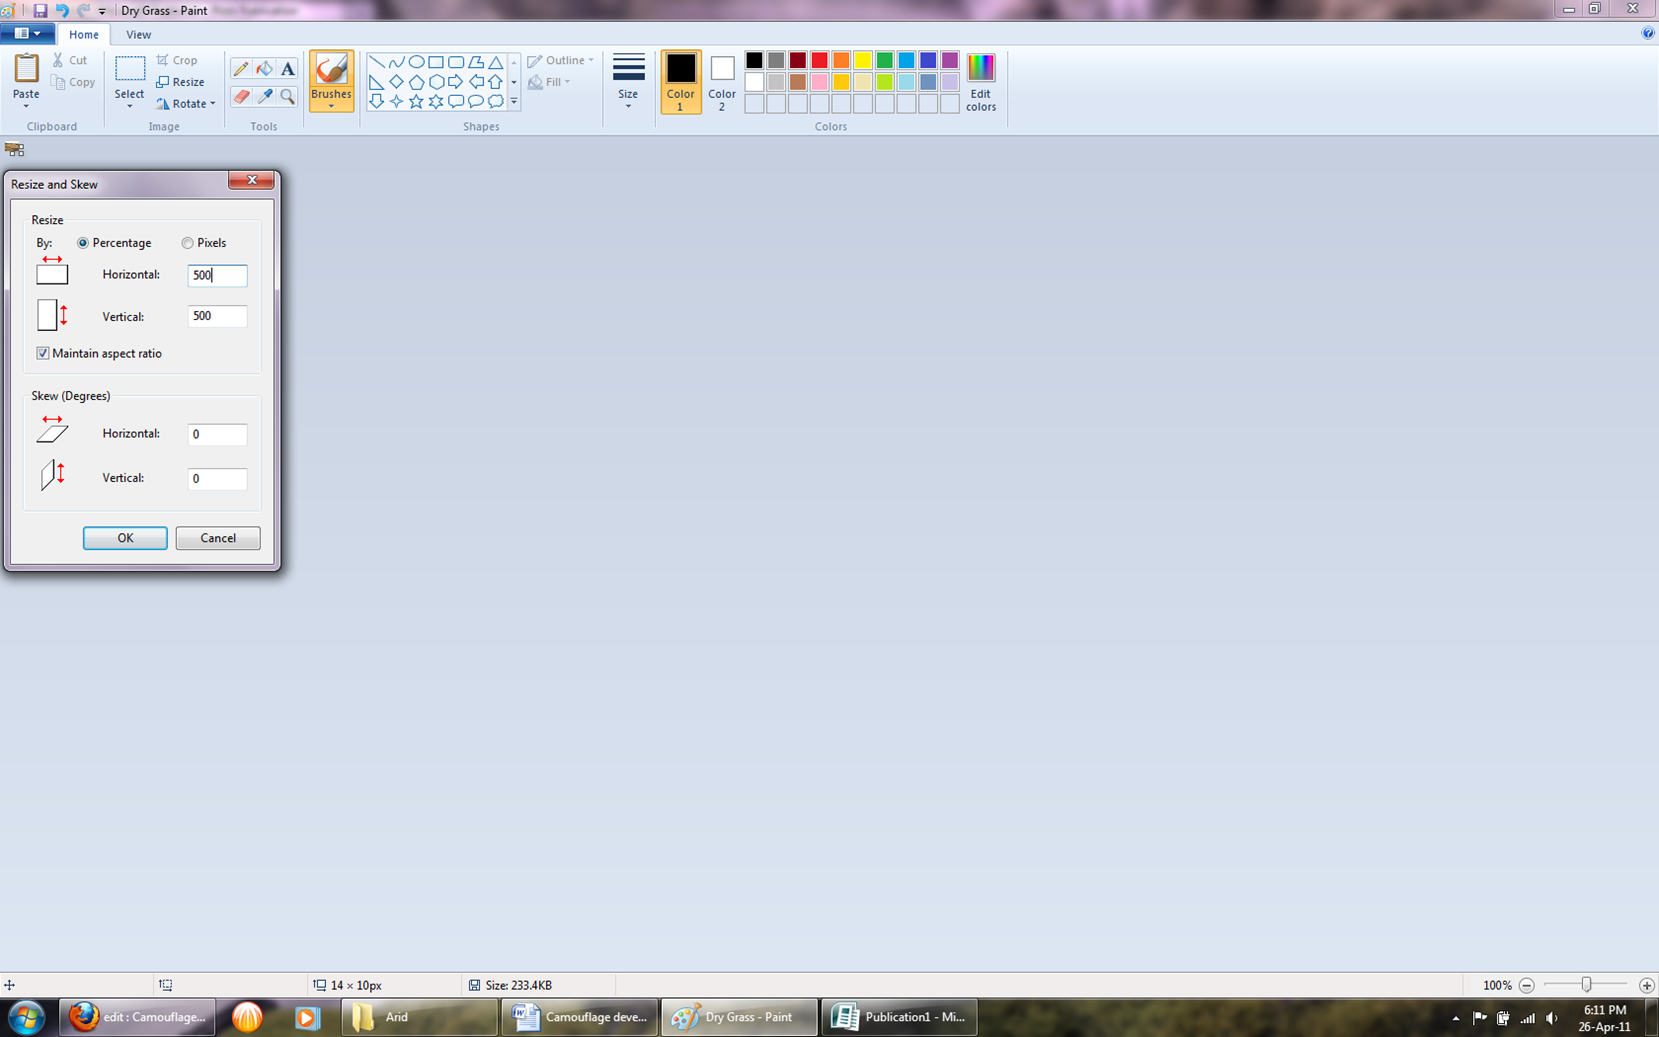This screenshot has width=1659, height=1037.
Task: Click the Resize button in the ribbon
Action: tap(180, 82)
